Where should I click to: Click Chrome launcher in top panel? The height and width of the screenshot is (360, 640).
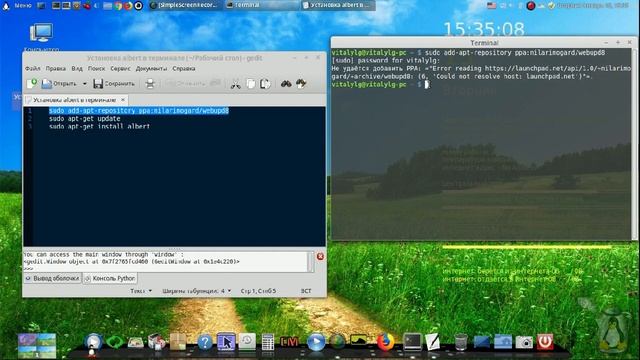pos(118,6)
